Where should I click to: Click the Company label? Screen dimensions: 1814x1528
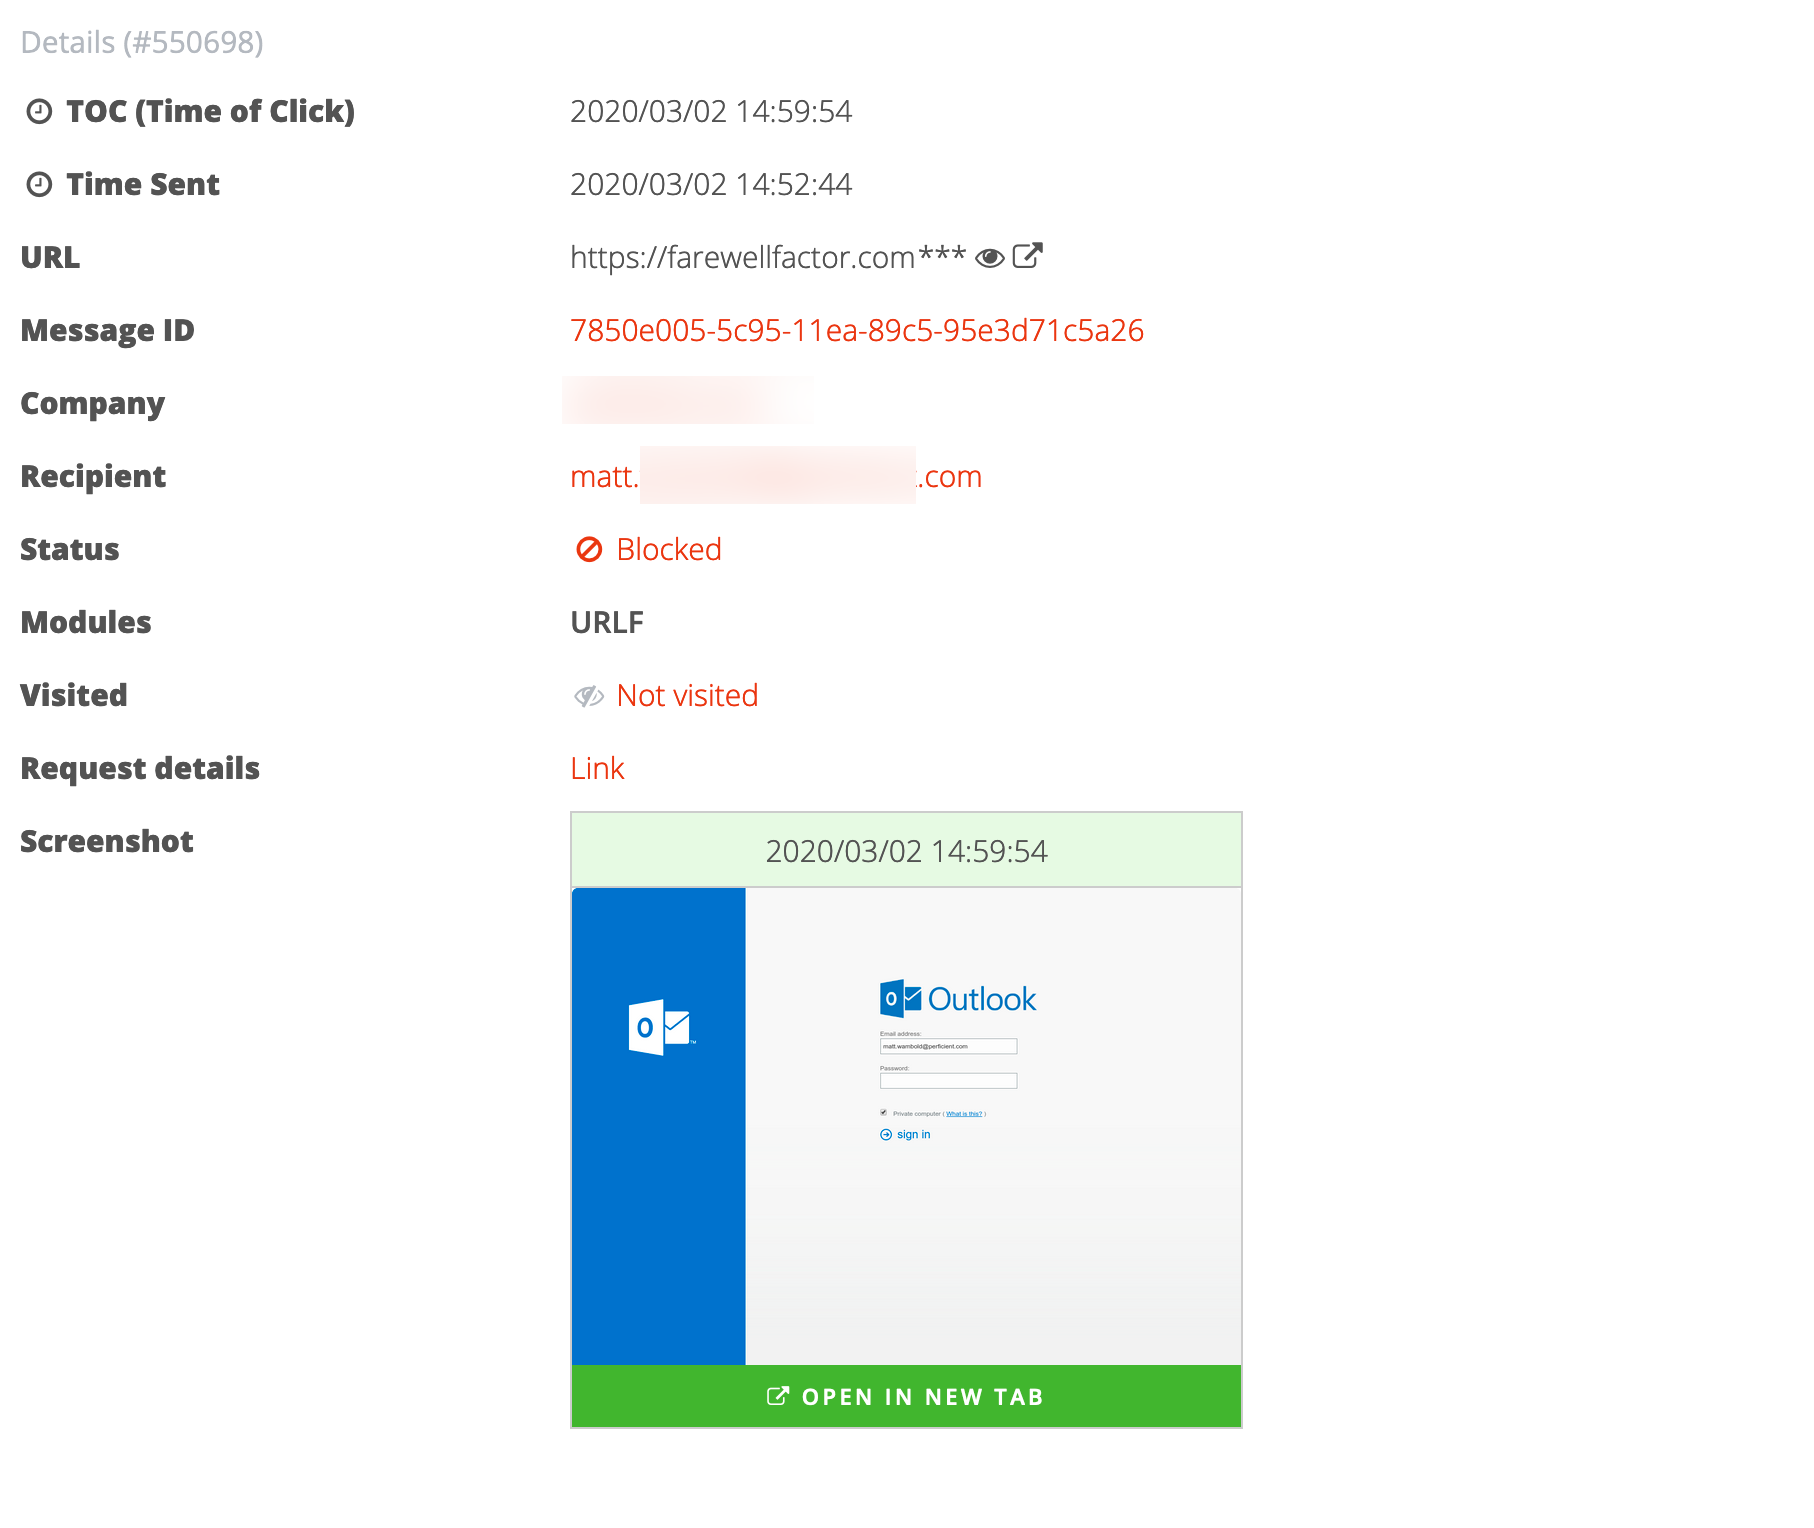(x=93, y=403)
